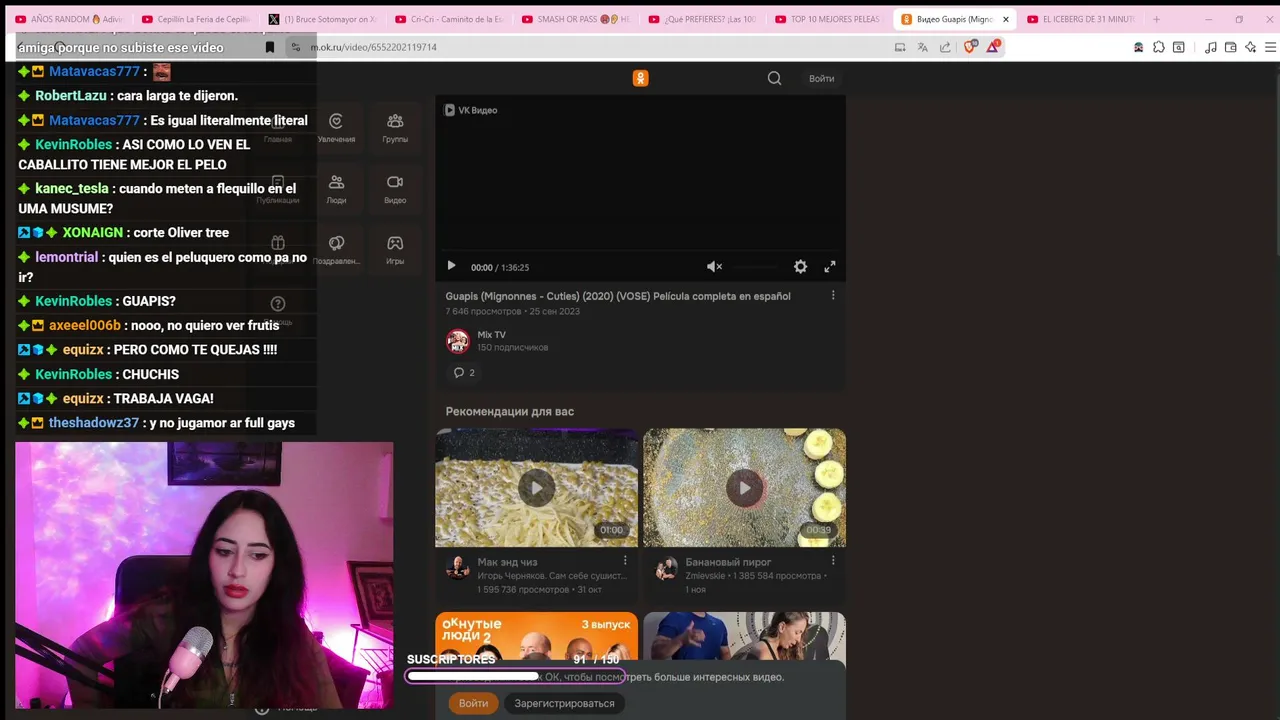The height and width of the screenshot is (720, 1280).
Task: Switch to SMASH OR PASS tab
Action: [x=577, y=19]
